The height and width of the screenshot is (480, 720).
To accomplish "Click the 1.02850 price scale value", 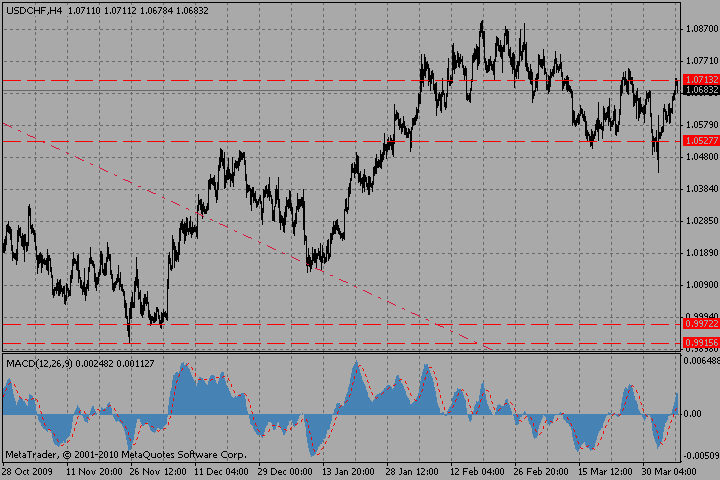I will (702, 220).
